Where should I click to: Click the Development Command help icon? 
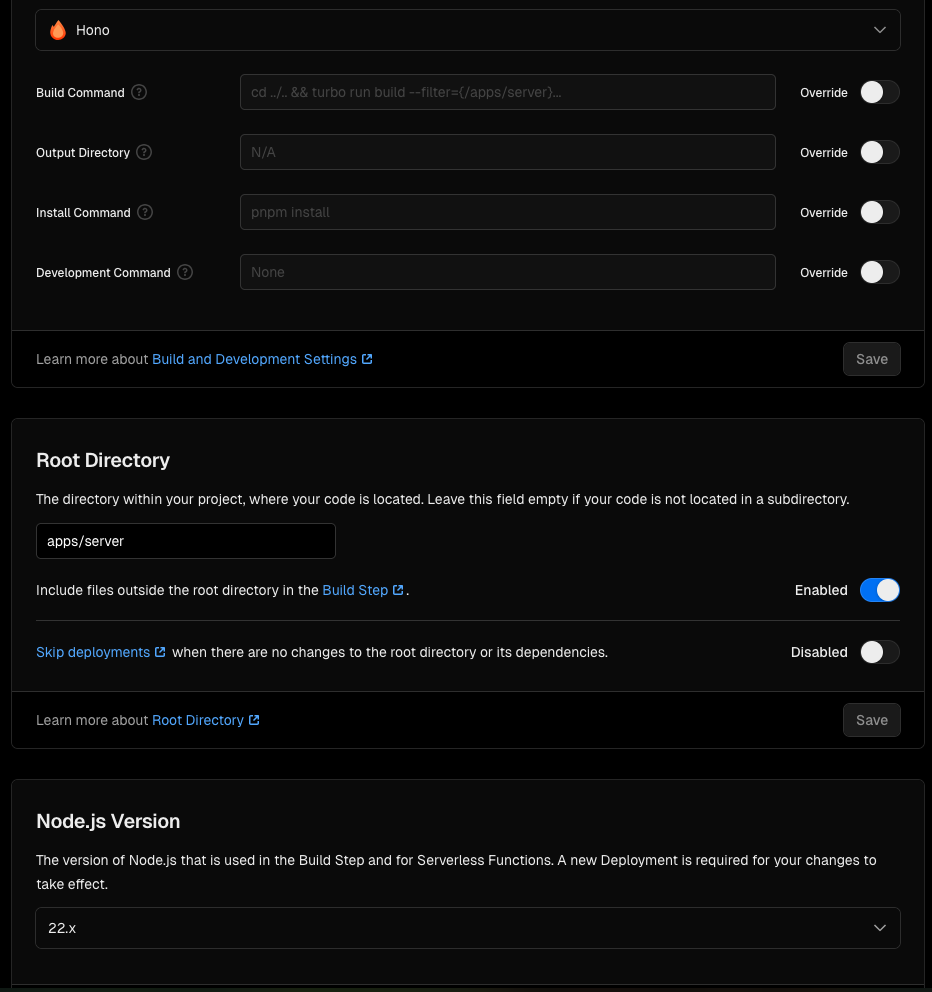[185, 273]
